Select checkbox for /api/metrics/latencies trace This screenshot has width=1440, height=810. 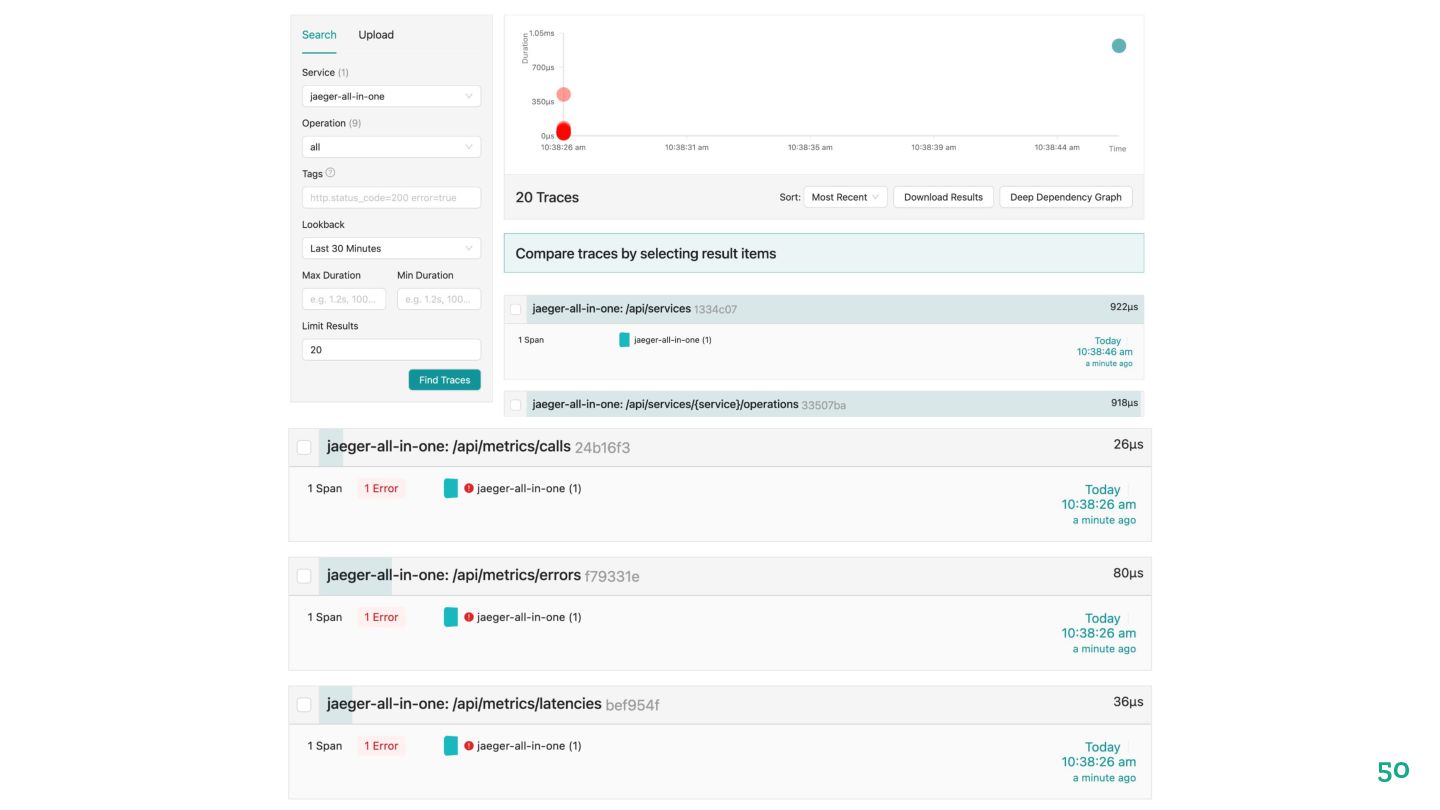[x=304, y=705]
